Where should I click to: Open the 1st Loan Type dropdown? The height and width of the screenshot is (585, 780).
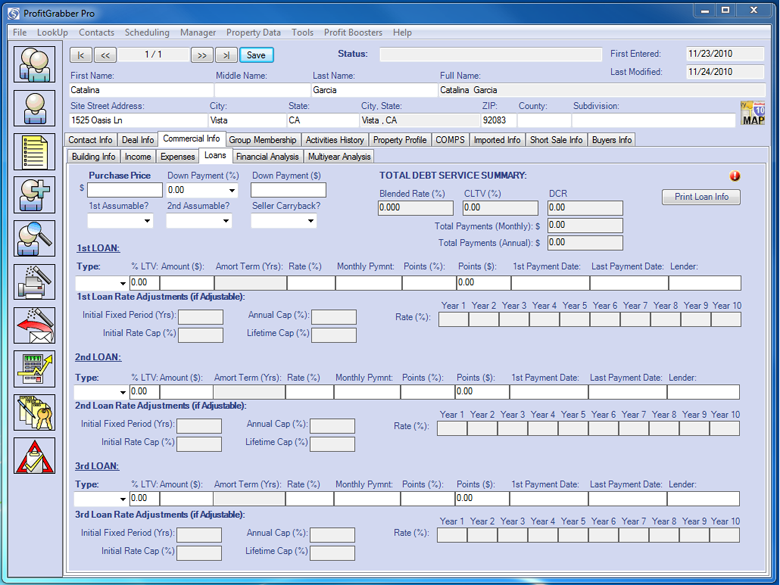click(122, 283)
